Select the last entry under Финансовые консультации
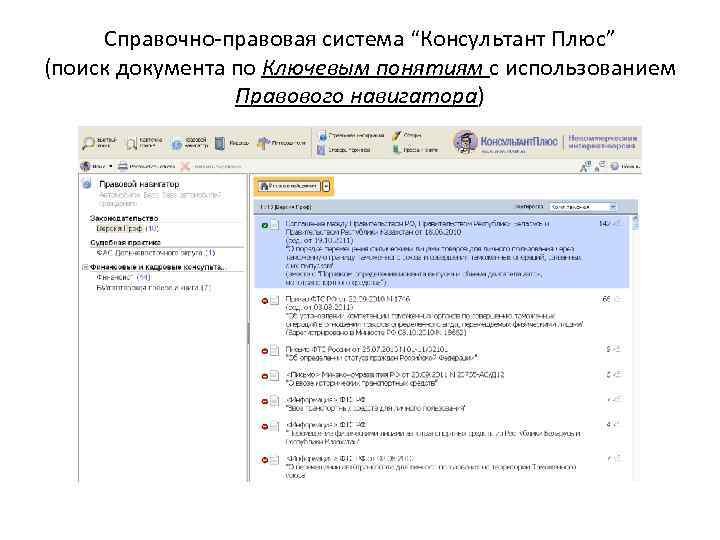 click(153, 288)
